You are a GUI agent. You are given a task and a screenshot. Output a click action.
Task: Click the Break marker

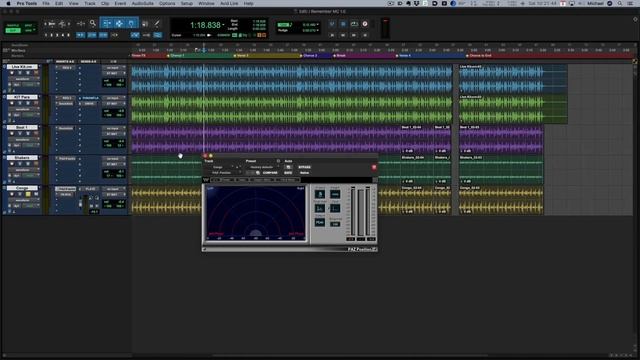(x=341, y=56)
